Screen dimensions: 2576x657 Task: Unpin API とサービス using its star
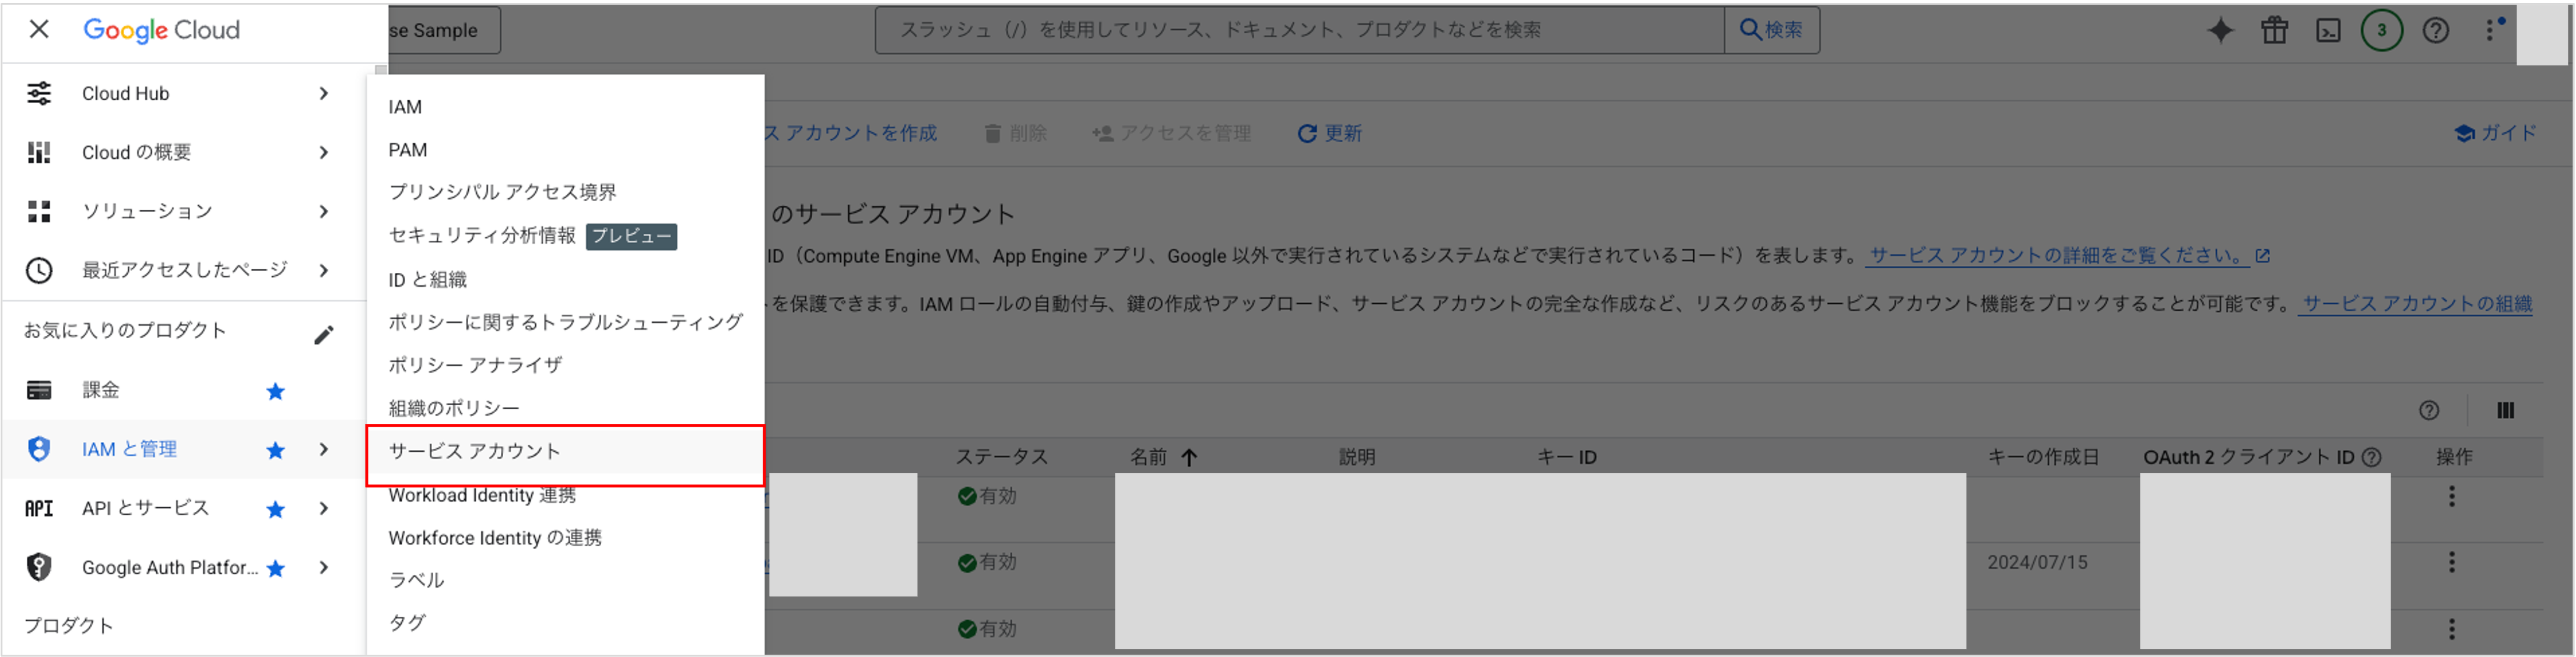pyautogui.click(x=276, y=509)
